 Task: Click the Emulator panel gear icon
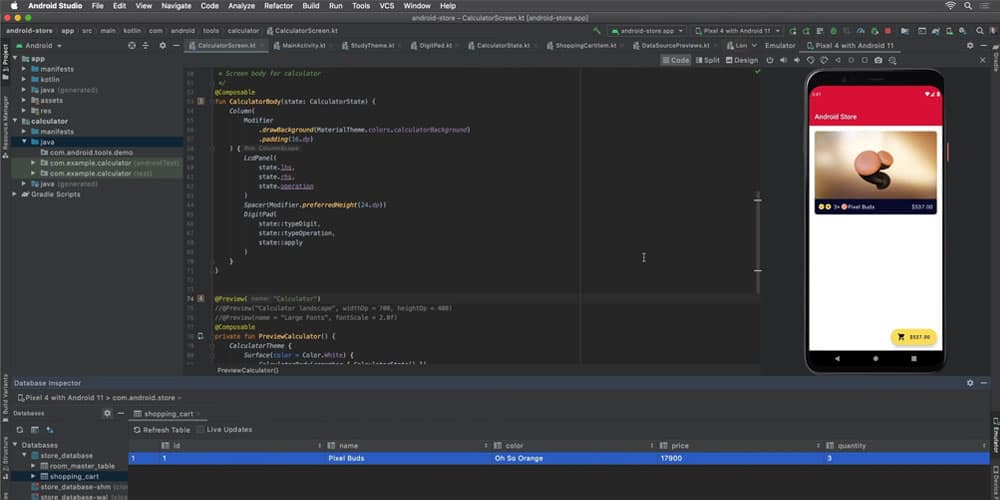(970, 46)
